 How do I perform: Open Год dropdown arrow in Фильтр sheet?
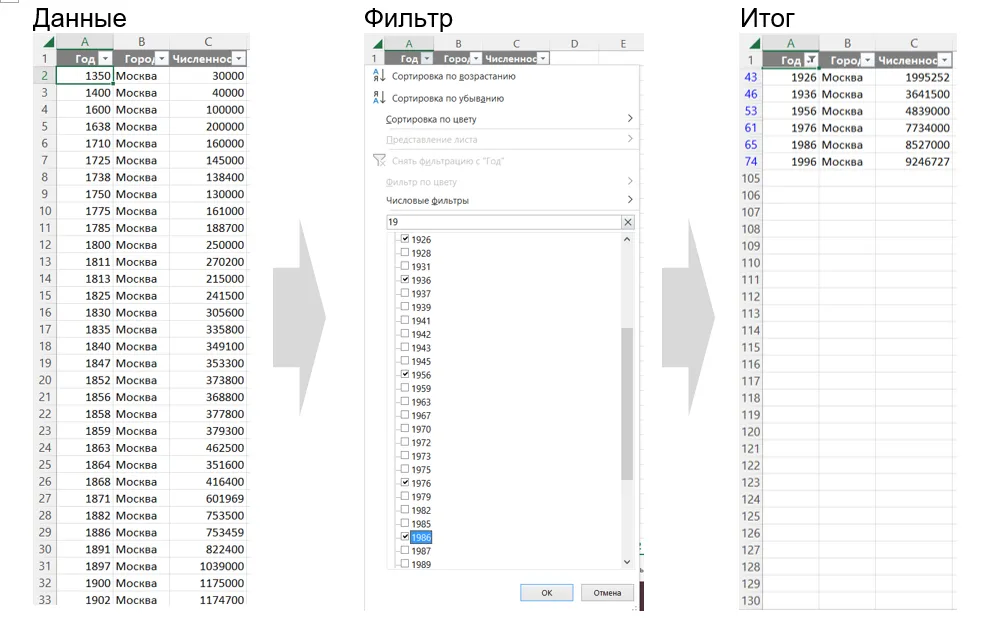pos(427,59)
